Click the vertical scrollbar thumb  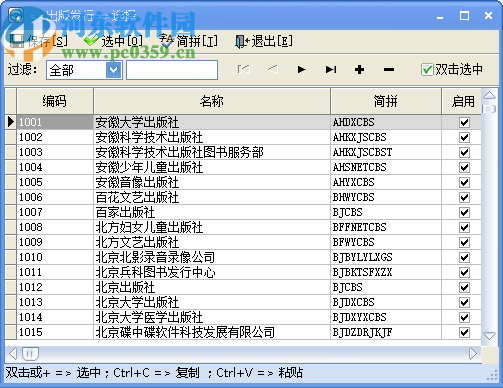(x=489, y=109)
